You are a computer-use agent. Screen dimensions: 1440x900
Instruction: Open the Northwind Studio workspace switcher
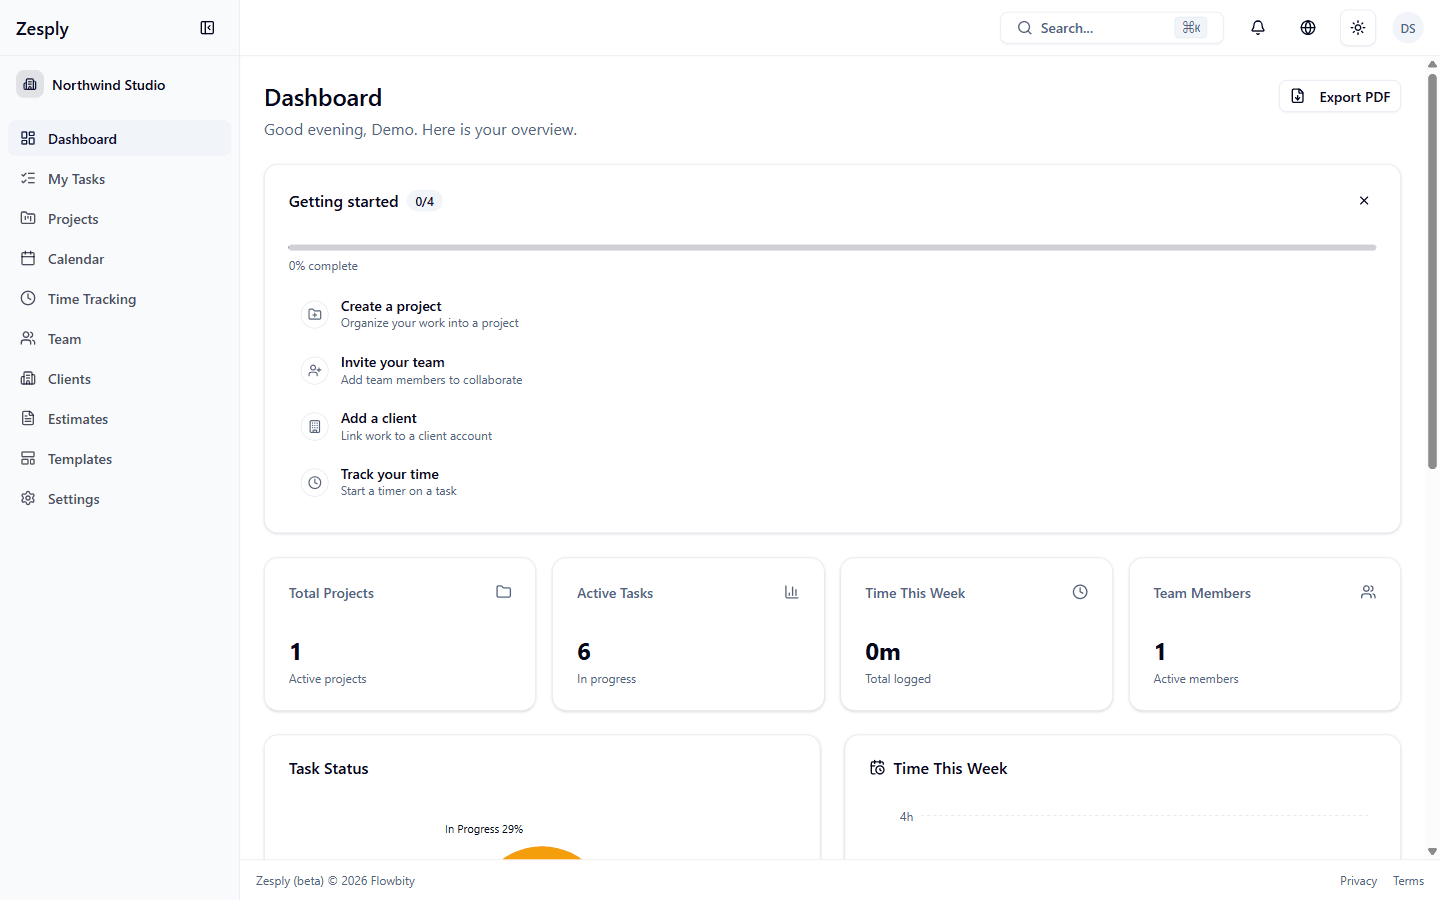120,85
